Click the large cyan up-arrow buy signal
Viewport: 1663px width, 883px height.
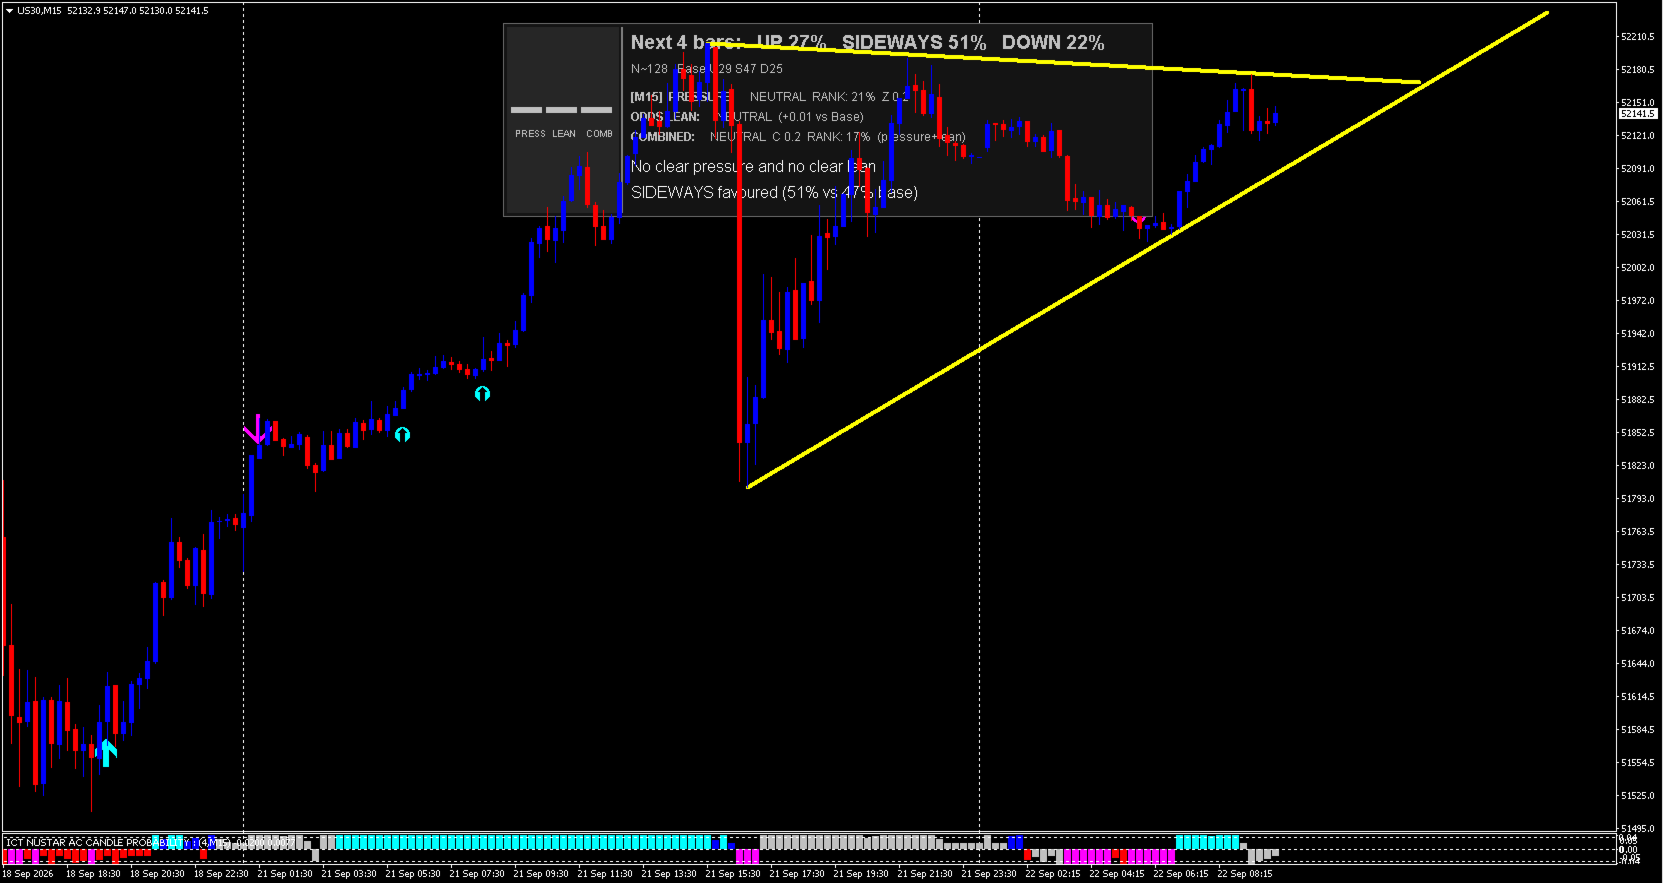pyautogui.click(x=107, y=752)
